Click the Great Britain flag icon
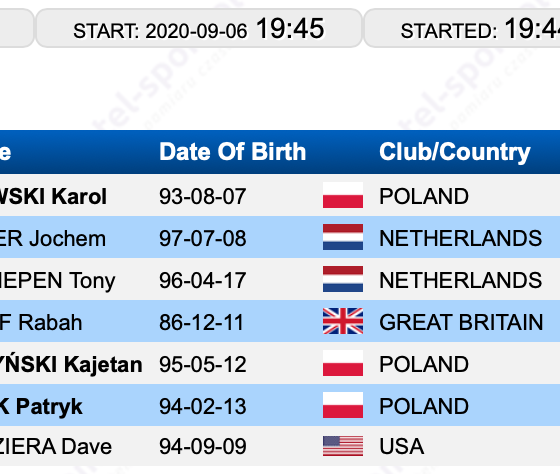The width and height of the screenshot is (560, 474). click(343, 321)
